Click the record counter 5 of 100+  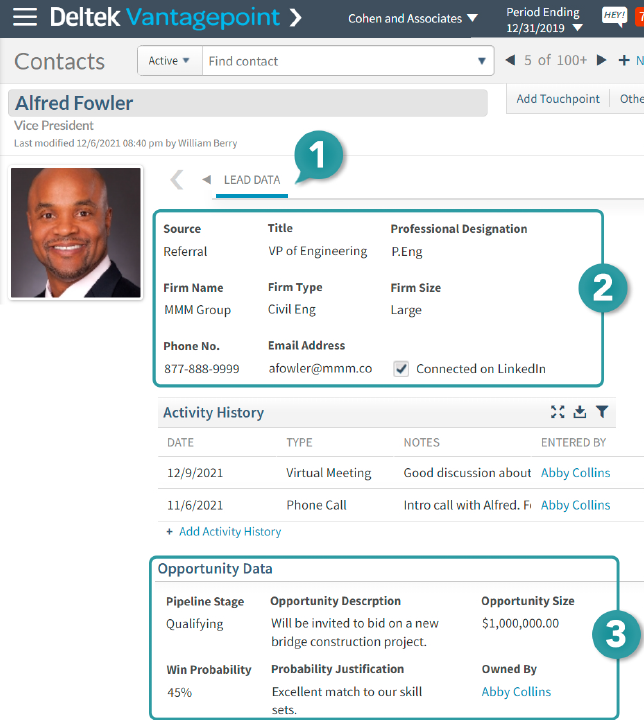(556, 60)
